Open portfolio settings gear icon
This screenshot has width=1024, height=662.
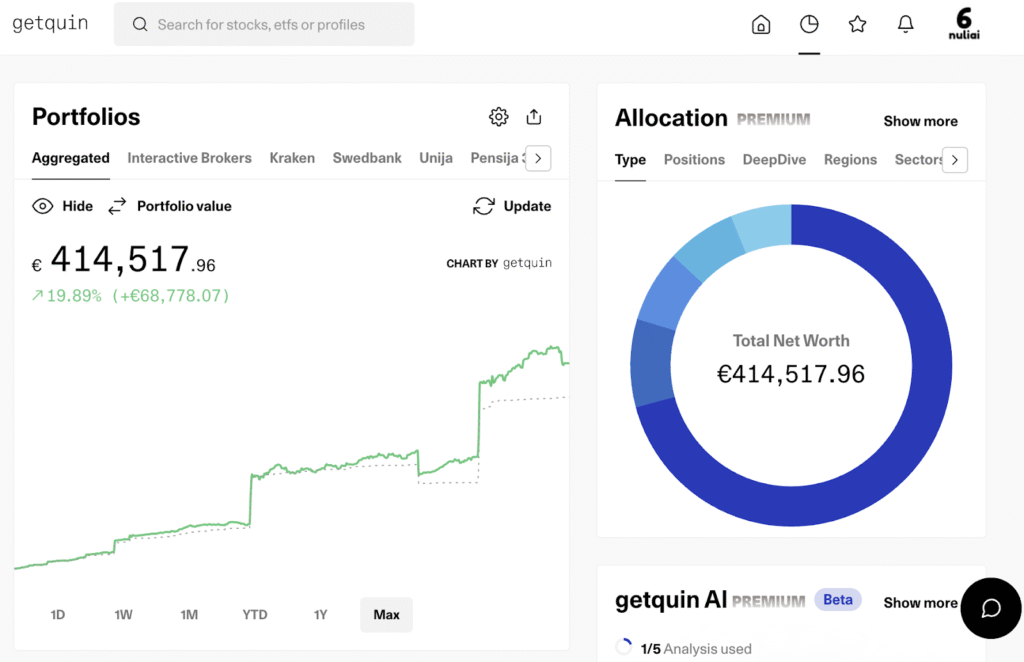(498, 117)
